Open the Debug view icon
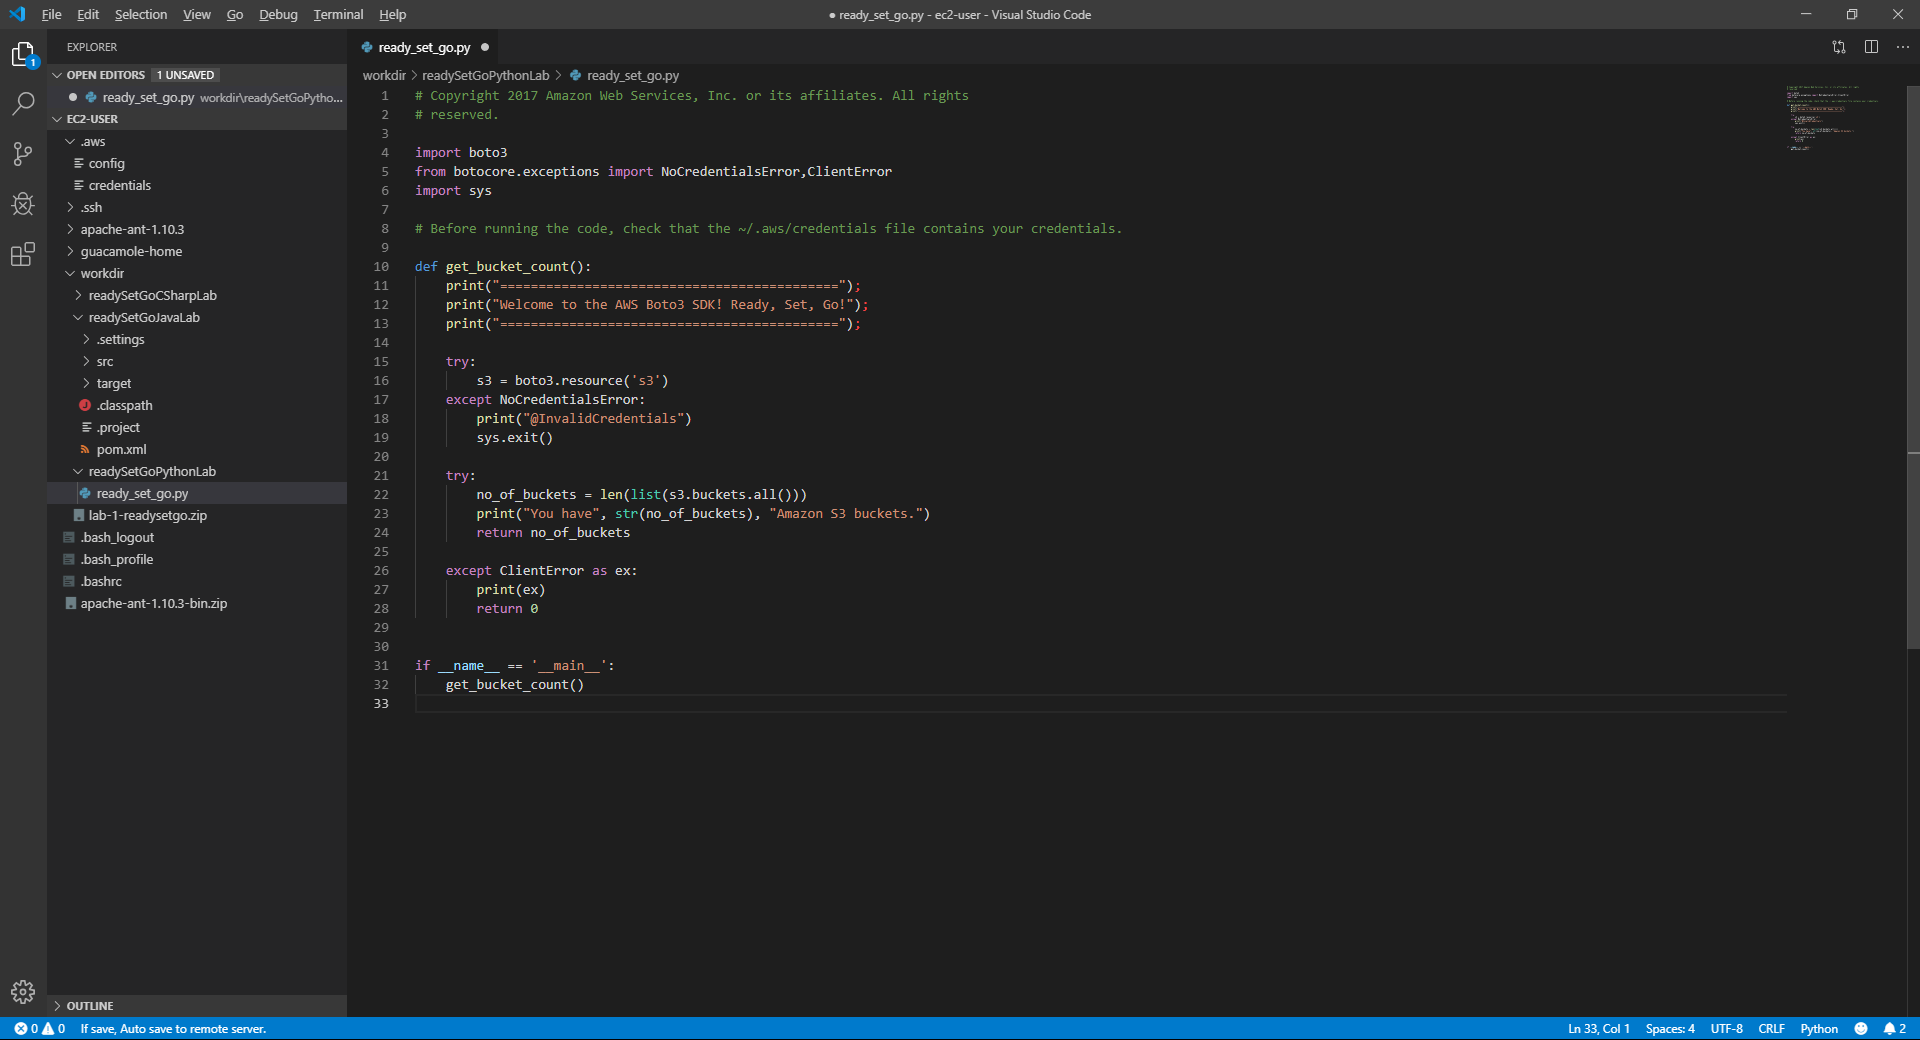Viewport: 1920px width, 1040px height. point(23,204)
